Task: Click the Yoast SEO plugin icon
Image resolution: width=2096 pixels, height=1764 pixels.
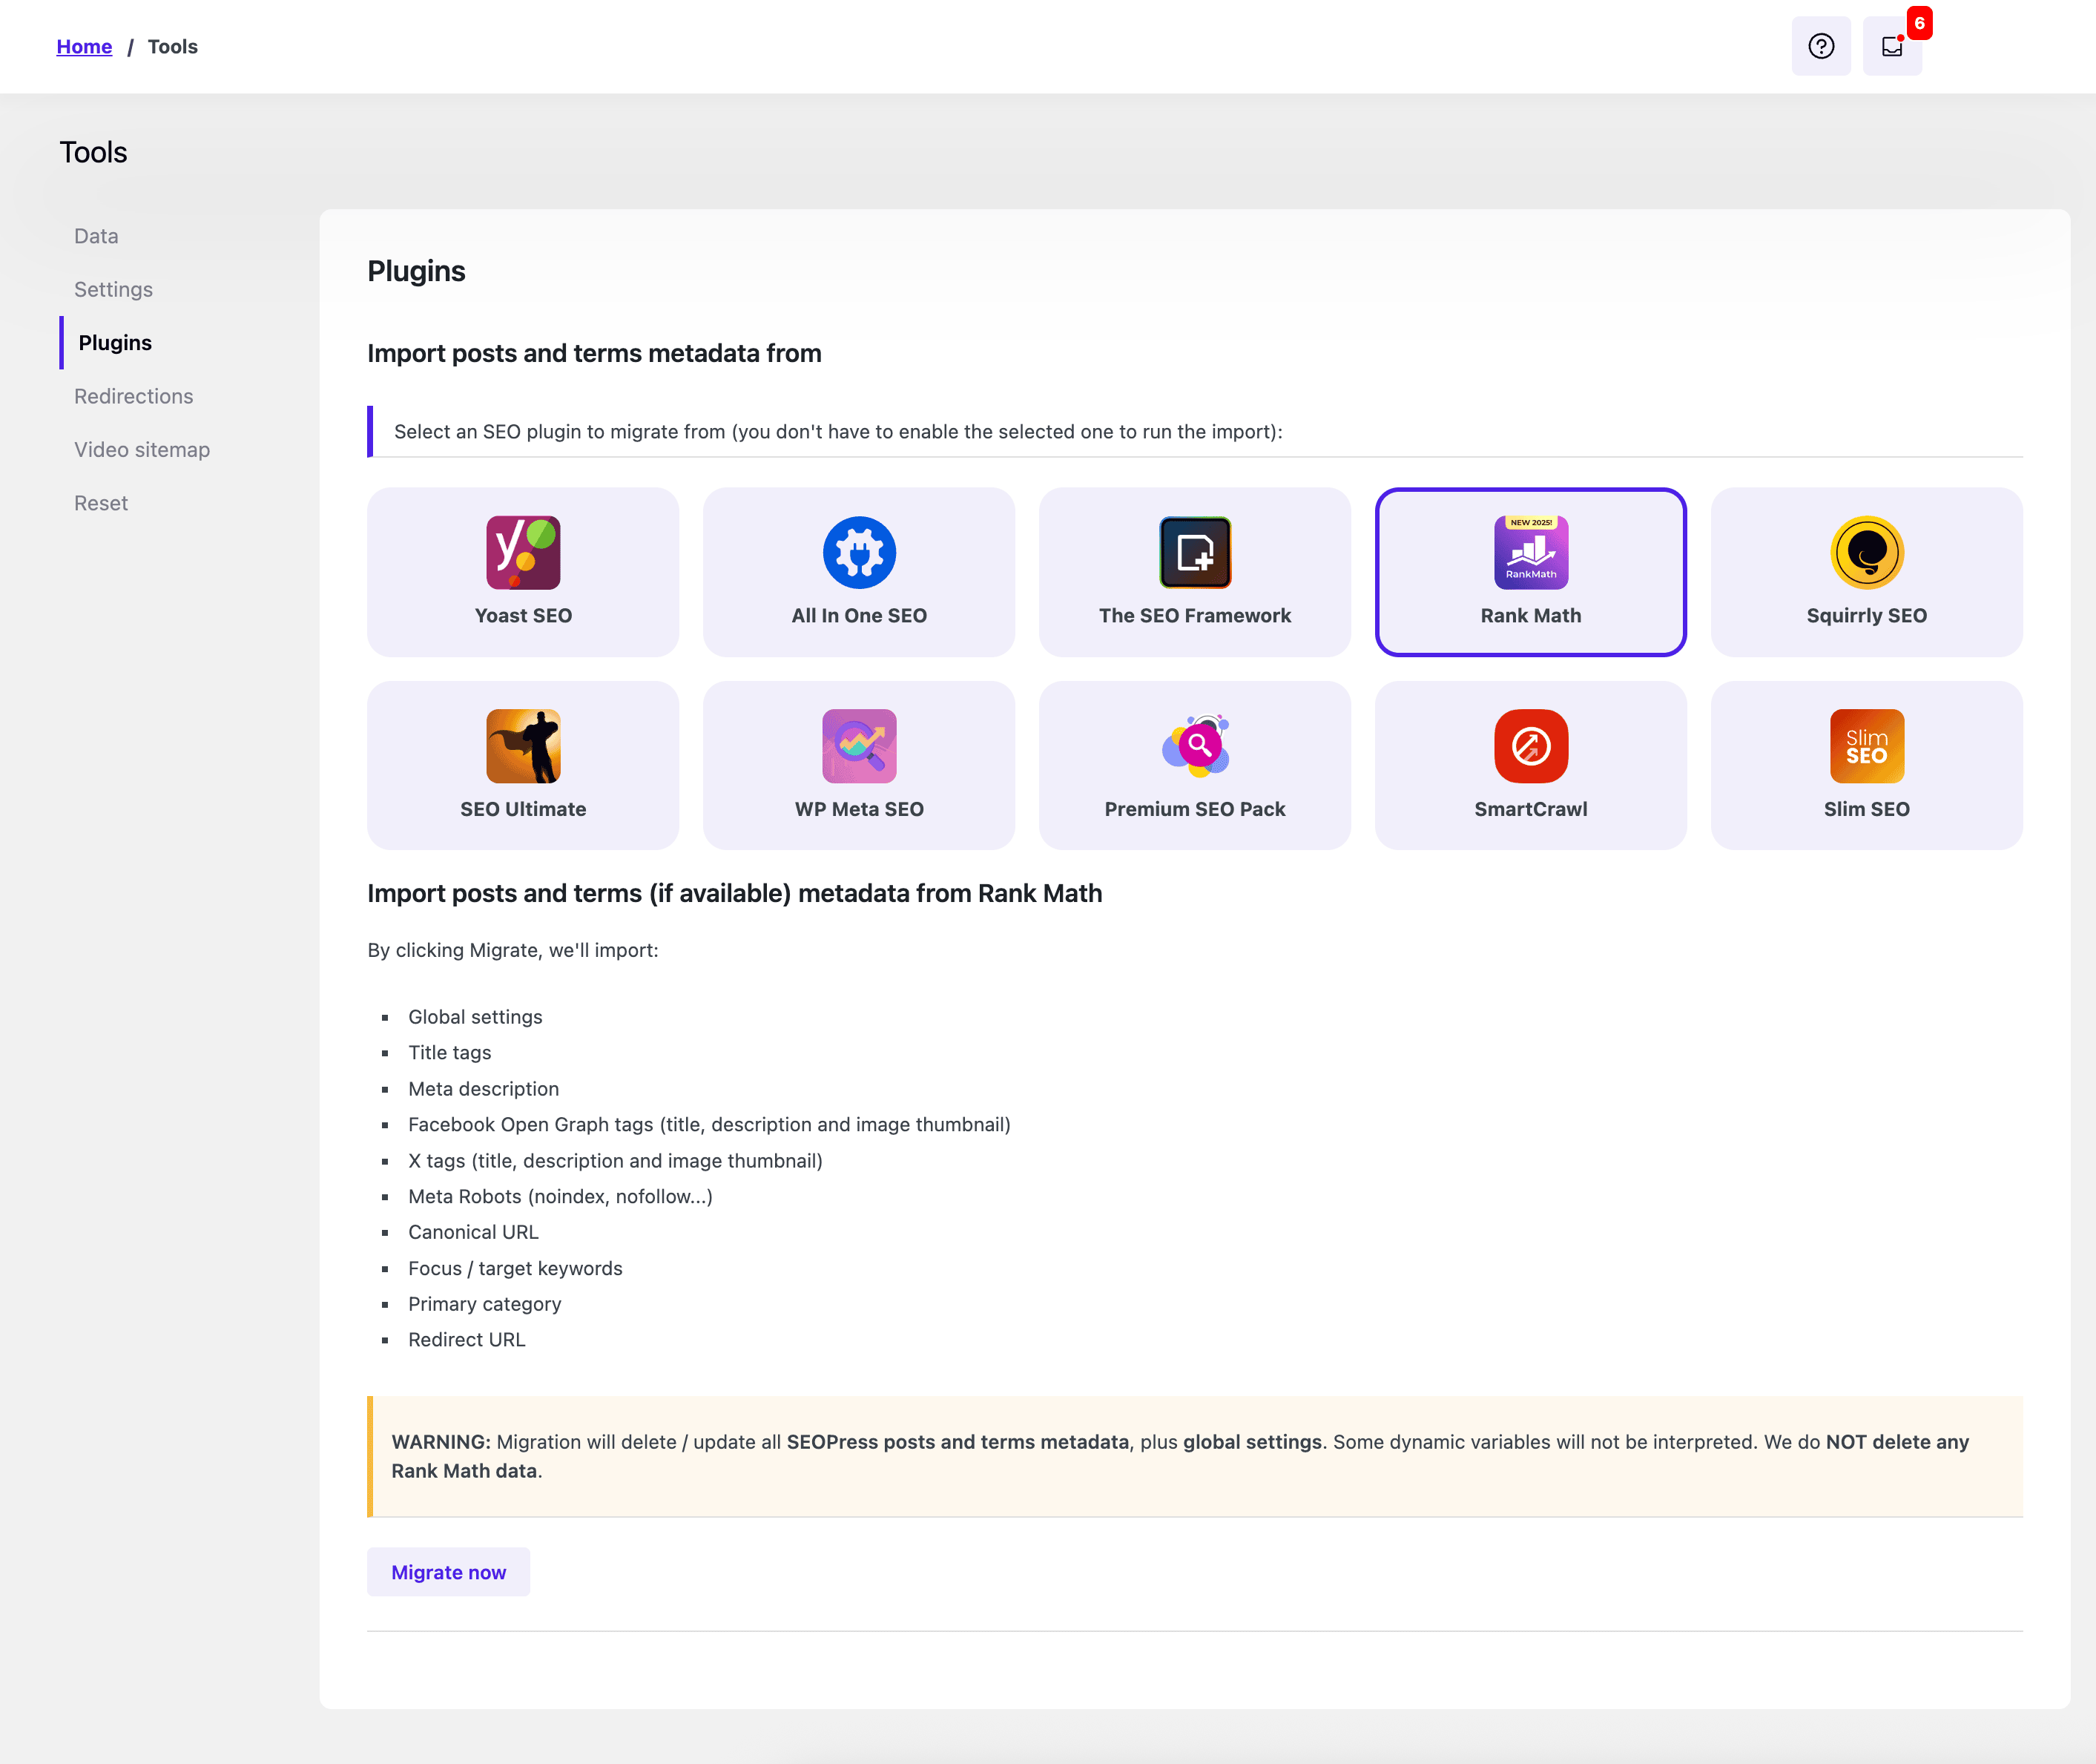Action: point(523,552)
